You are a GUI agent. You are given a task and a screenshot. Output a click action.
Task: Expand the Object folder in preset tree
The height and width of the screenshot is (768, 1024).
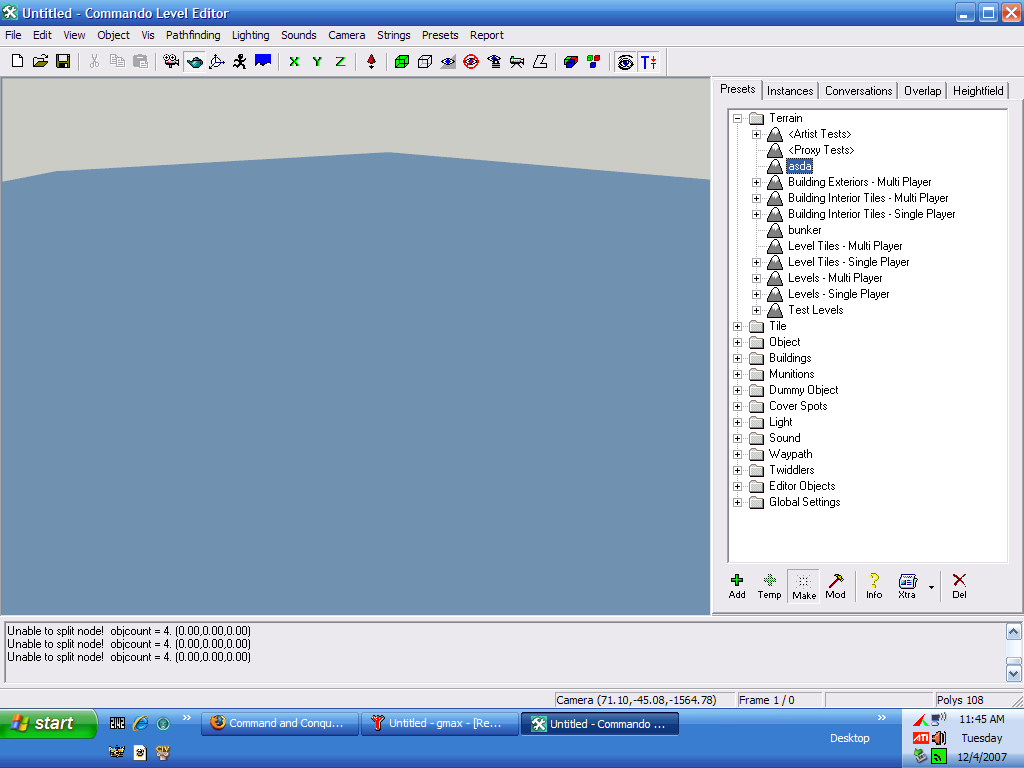click(x=738, y=342)
